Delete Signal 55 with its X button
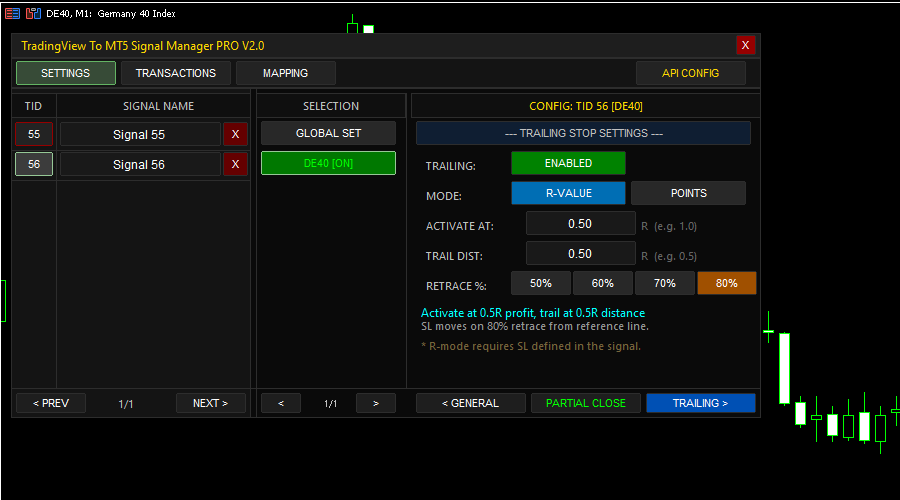Screen dimensions: 900x500 click(x=235, y=134)
